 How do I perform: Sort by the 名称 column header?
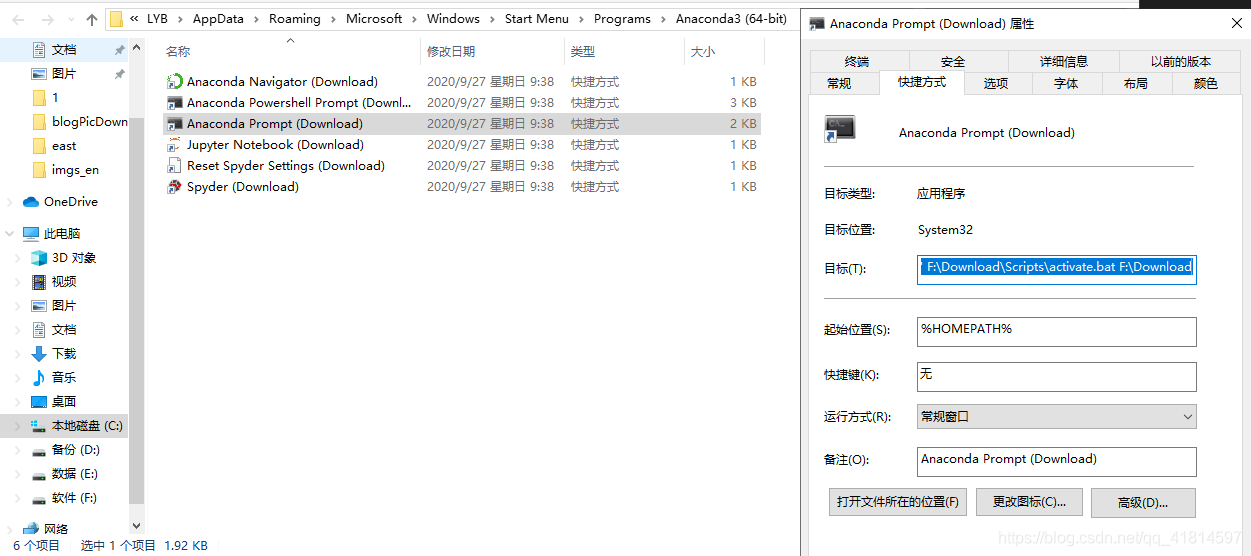click(290, 51)
